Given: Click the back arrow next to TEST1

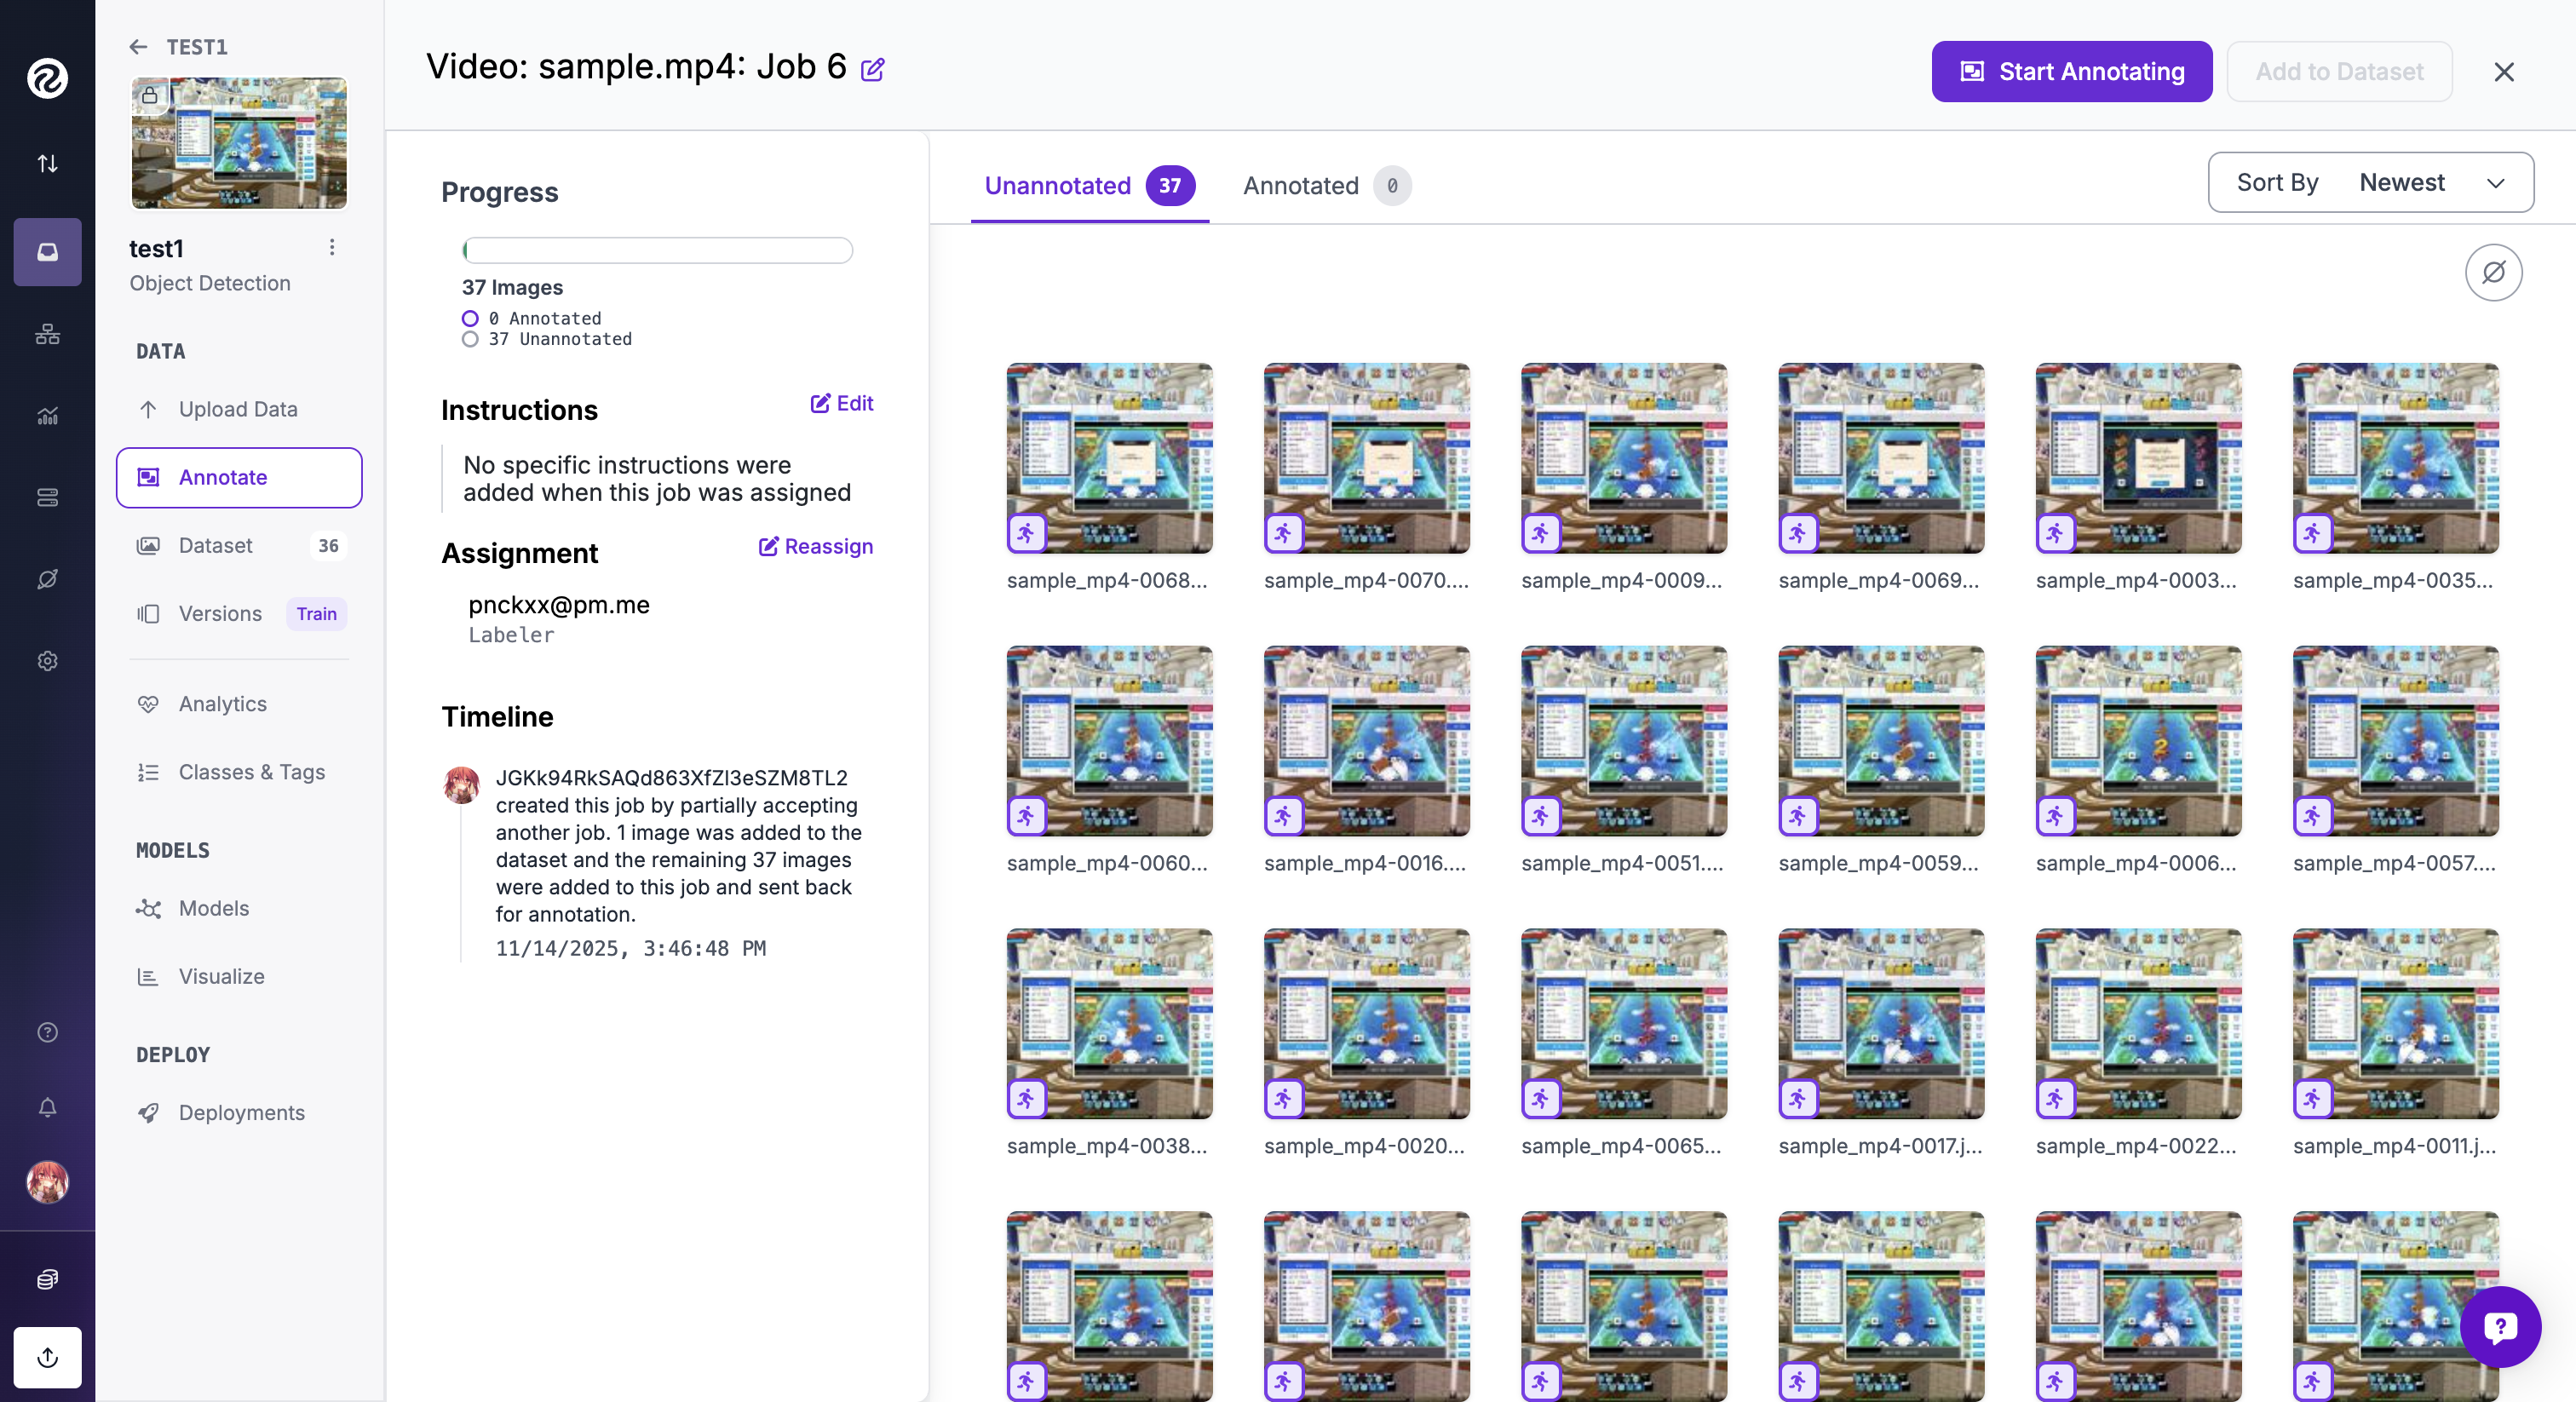Looking at the screenshot, I should (x=138, y=47).
